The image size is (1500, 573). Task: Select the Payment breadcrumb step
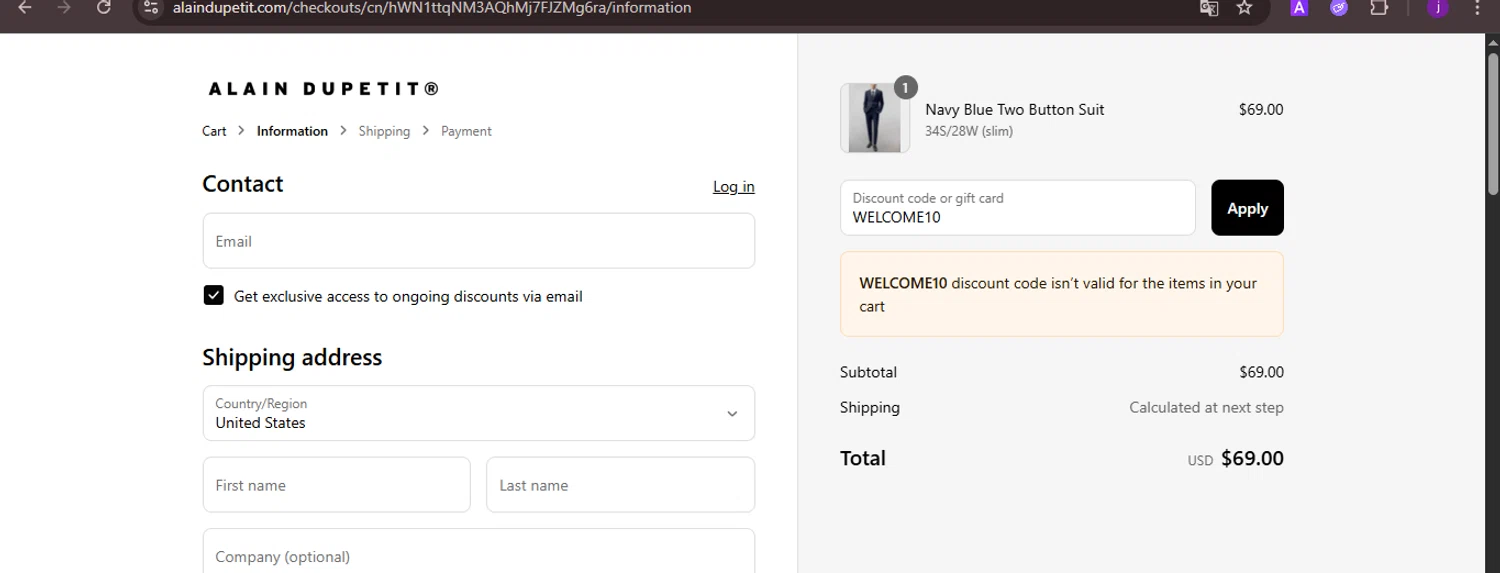(466, 131)
